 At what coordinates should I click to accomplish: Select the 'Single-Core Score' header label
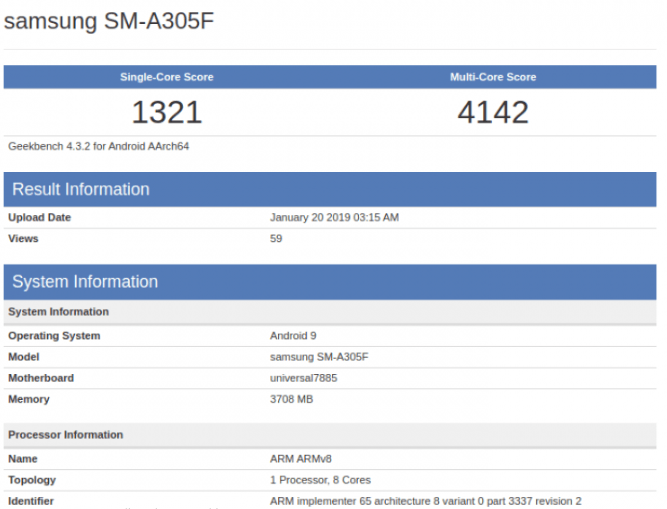[167, 77]
